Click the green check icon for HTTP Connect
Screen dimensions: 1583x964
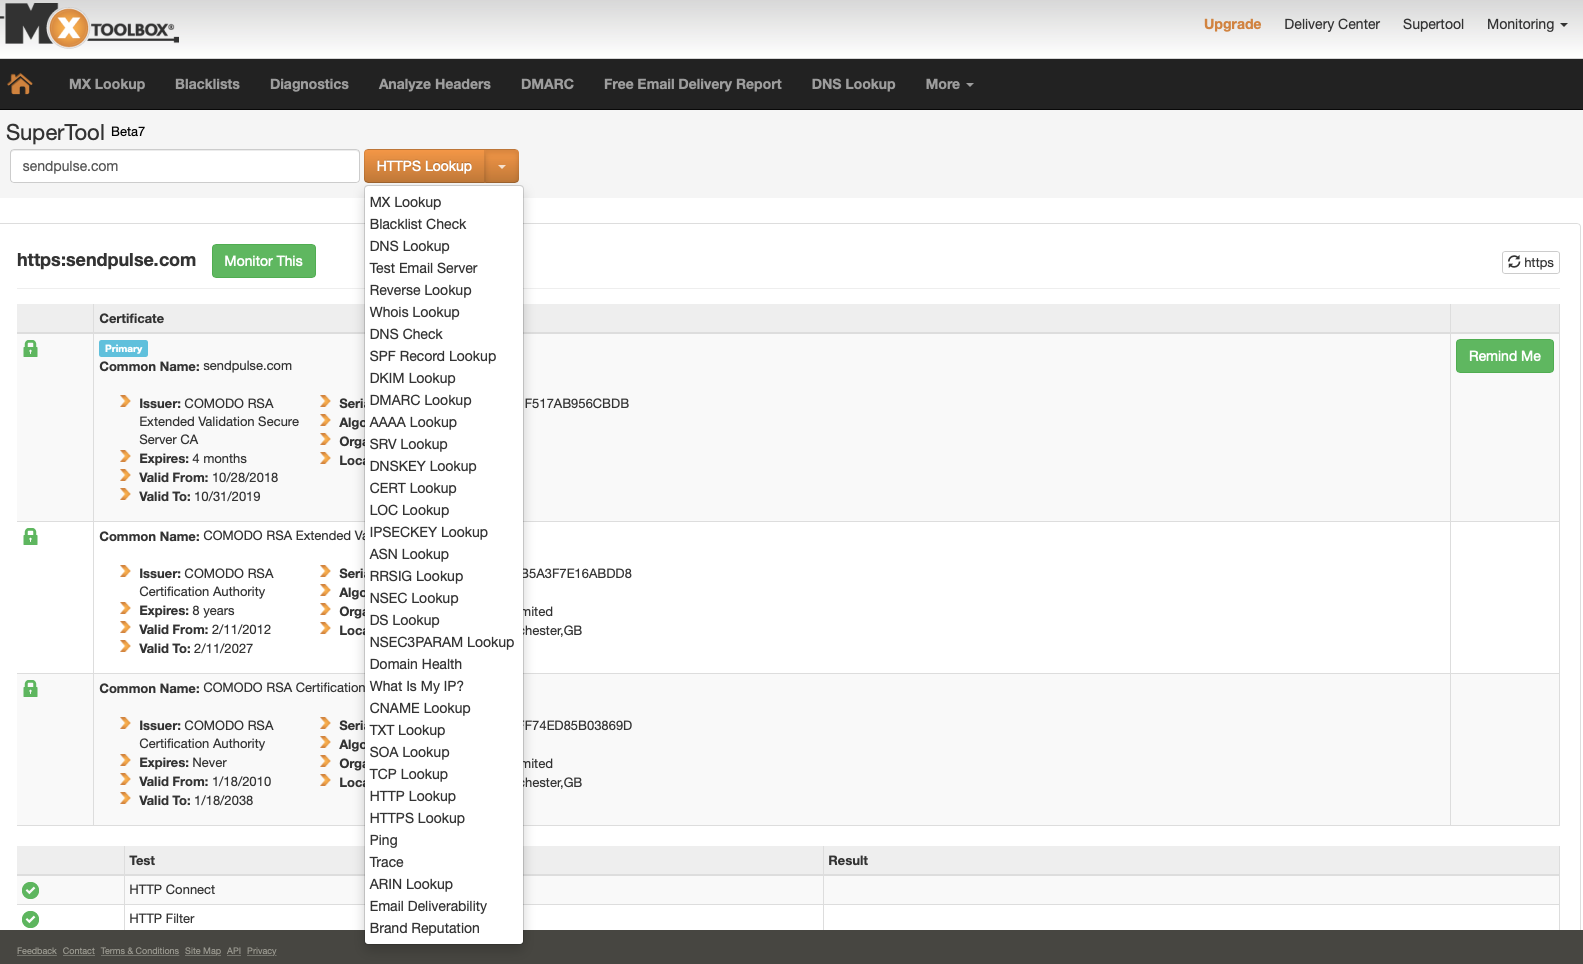coord(31,890)
